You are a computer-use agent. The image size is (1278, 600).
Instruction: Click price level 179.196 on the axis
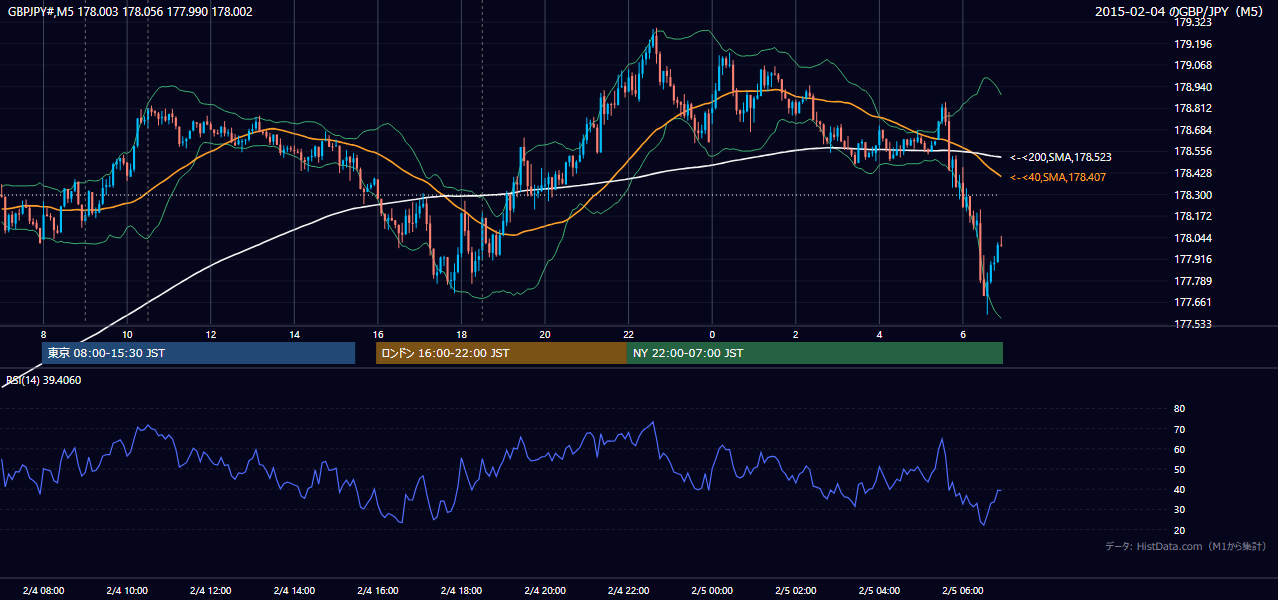(1192, 44)
